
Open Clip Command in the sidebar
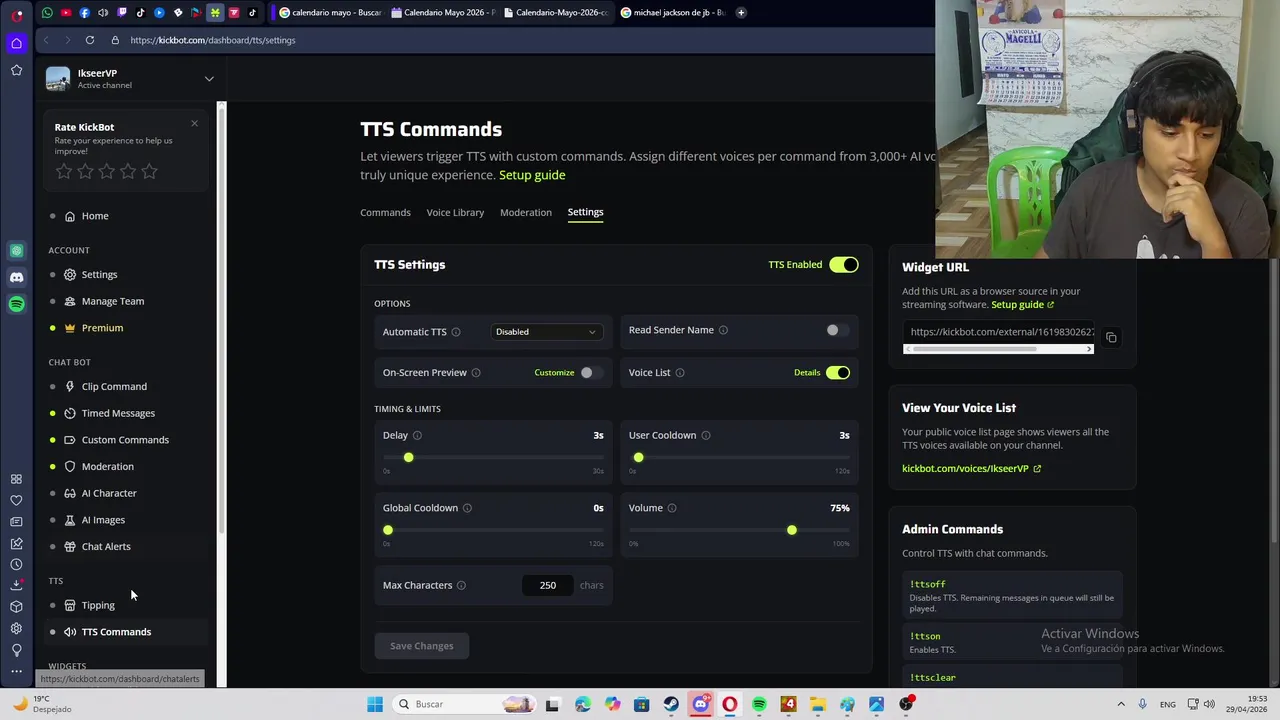(114, 386)
